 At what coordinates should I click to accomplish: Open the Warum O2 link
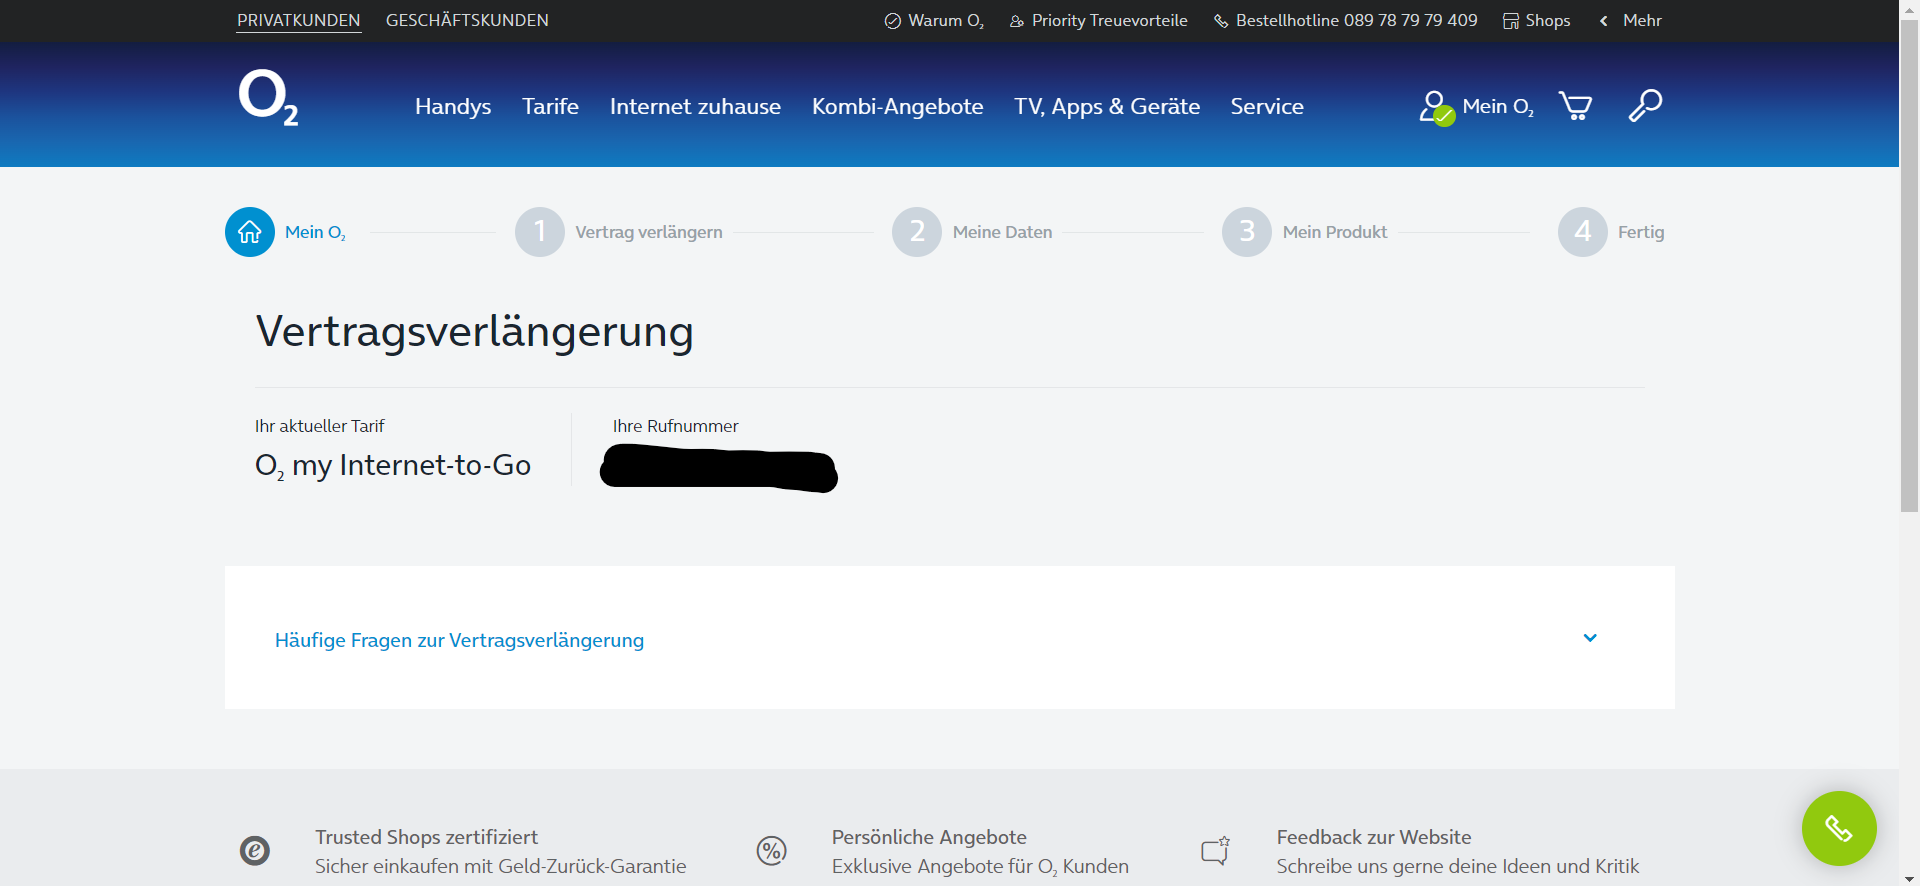(x=946, y=20)
